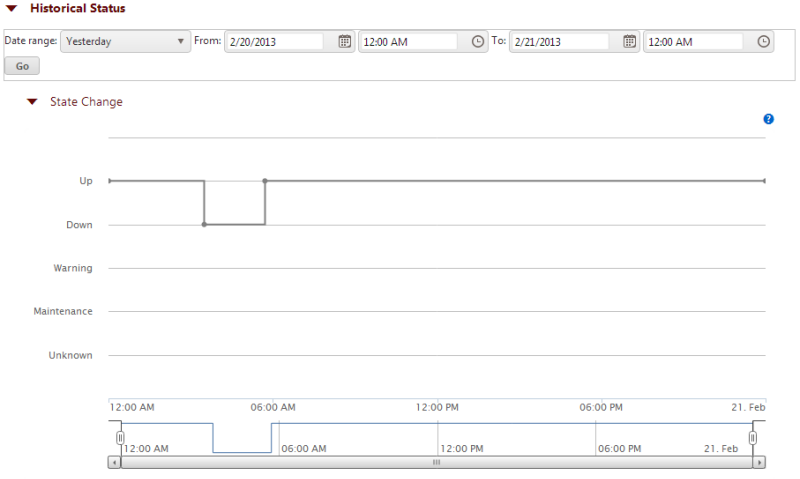Edit the To date field 2/21/2013
Image resolution: width=800 pixels, height=479 pixels.
pyautogui.click(x=559, y=41)
